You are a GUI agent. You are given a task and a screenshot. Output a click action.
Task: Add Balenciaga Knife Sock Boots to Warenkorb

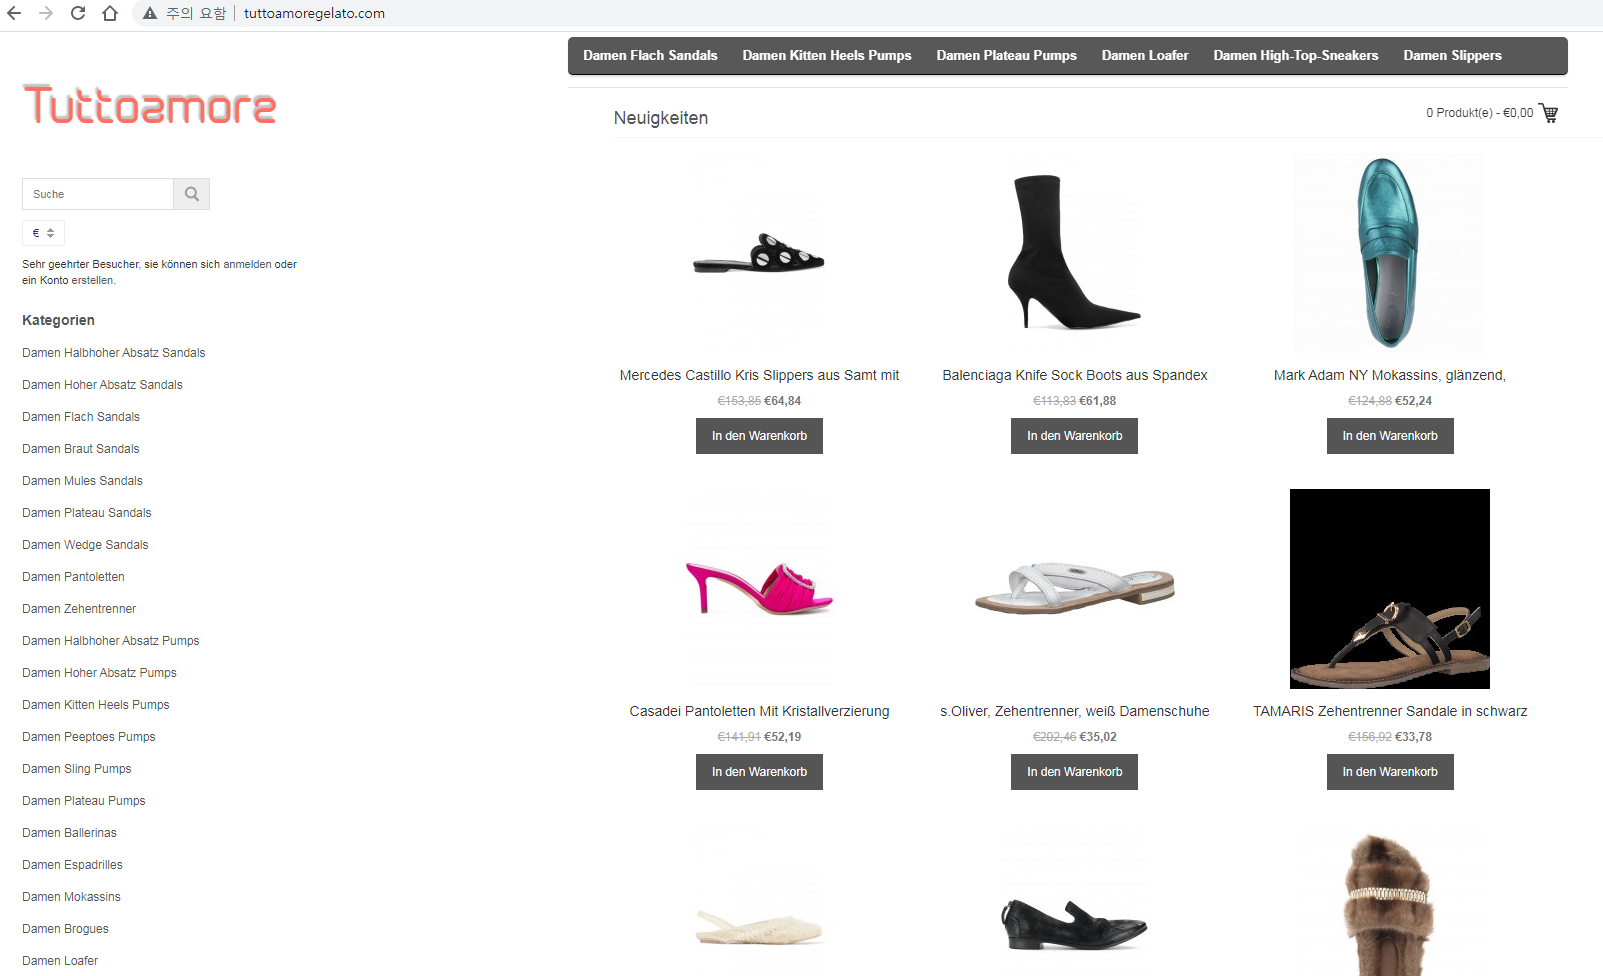1074,436
